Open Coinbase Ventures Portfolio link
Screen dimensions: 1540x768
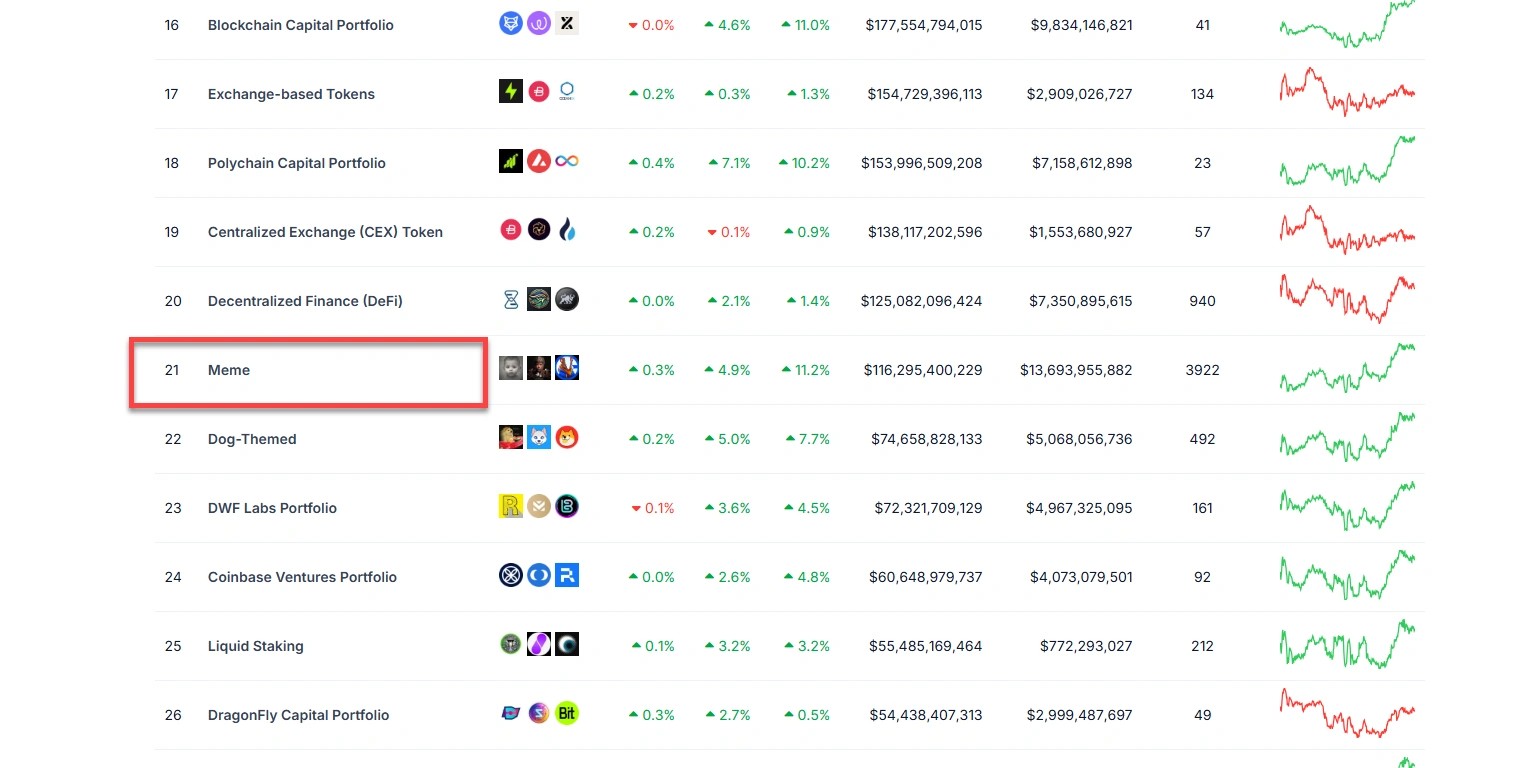[x=302, y=577]
